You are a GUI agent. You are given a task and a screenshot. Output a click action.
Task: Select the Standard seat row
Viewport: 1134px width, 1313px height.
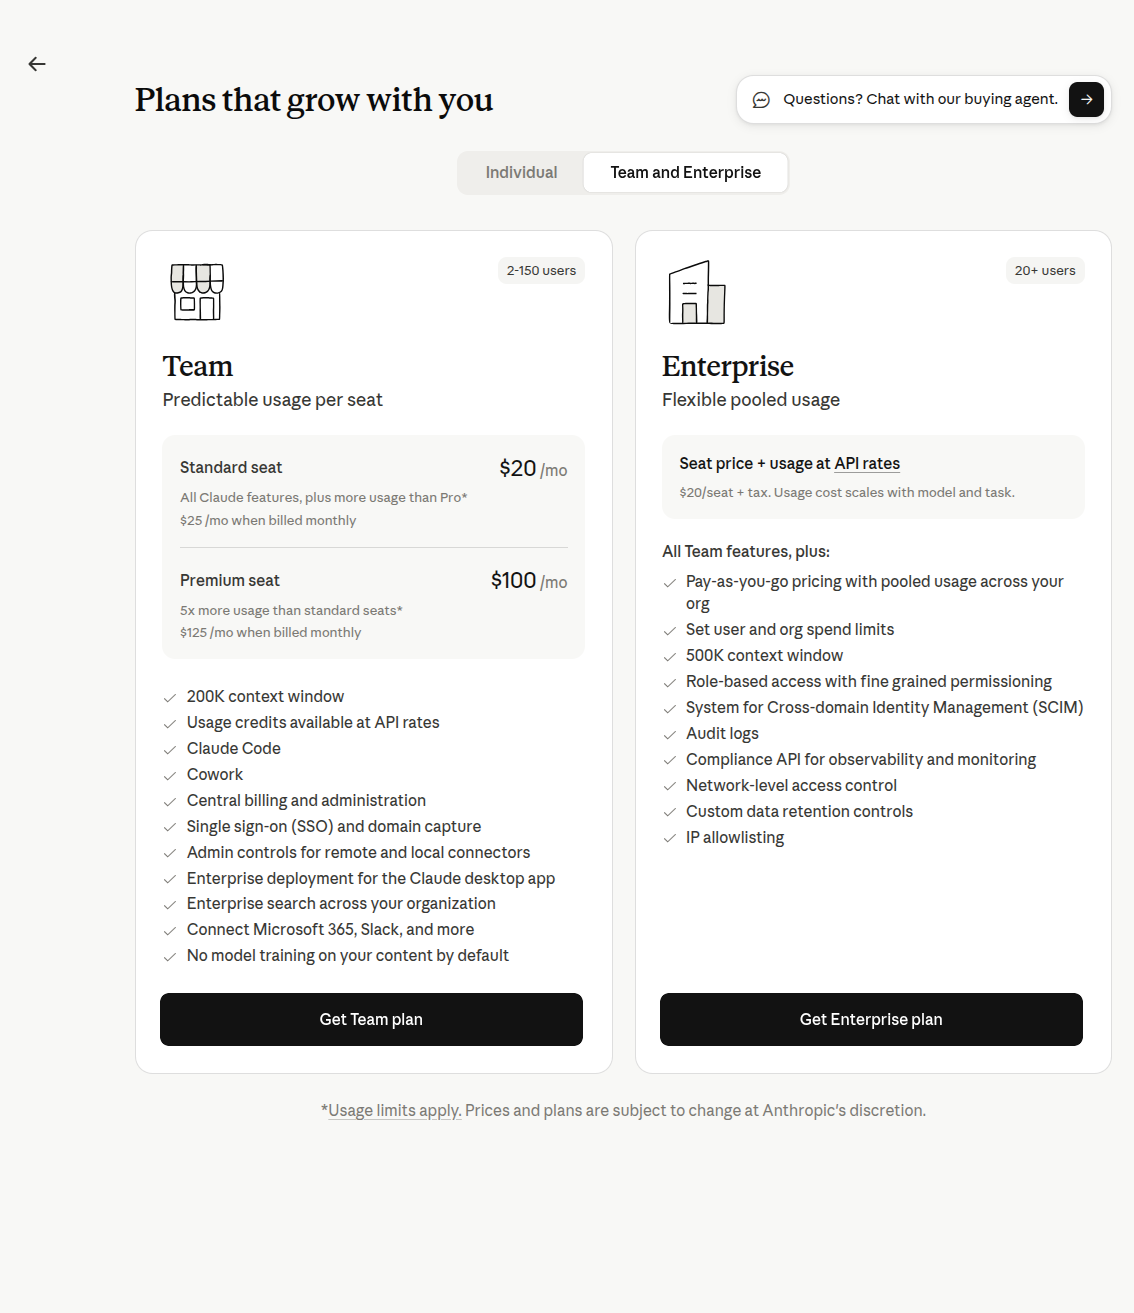373,492
